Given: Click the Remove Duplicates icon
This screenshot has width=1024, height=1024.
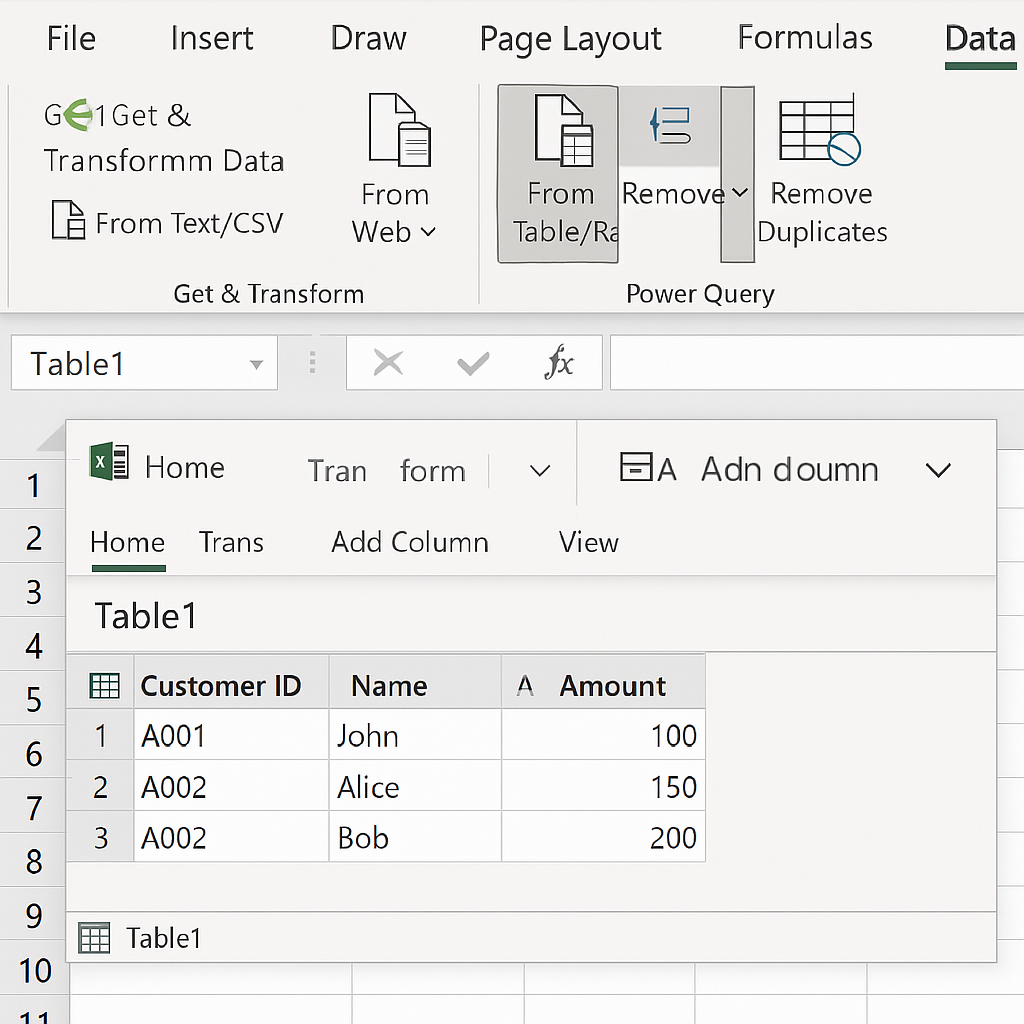Looking at the screenshot, I should coord(819,131).
